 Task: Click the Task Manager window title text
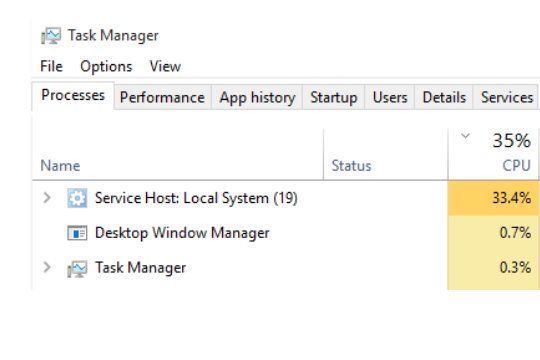113,35
